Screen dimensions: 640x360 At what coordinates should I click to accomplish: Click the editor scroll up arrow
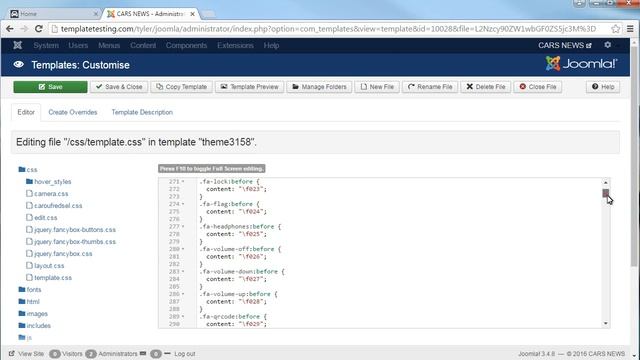pyautogui.click(x=606, y=182)
